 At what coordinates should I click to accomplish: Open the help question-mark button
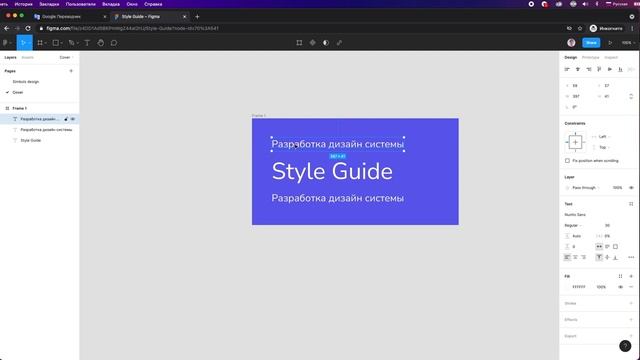[x=625, y=346]
